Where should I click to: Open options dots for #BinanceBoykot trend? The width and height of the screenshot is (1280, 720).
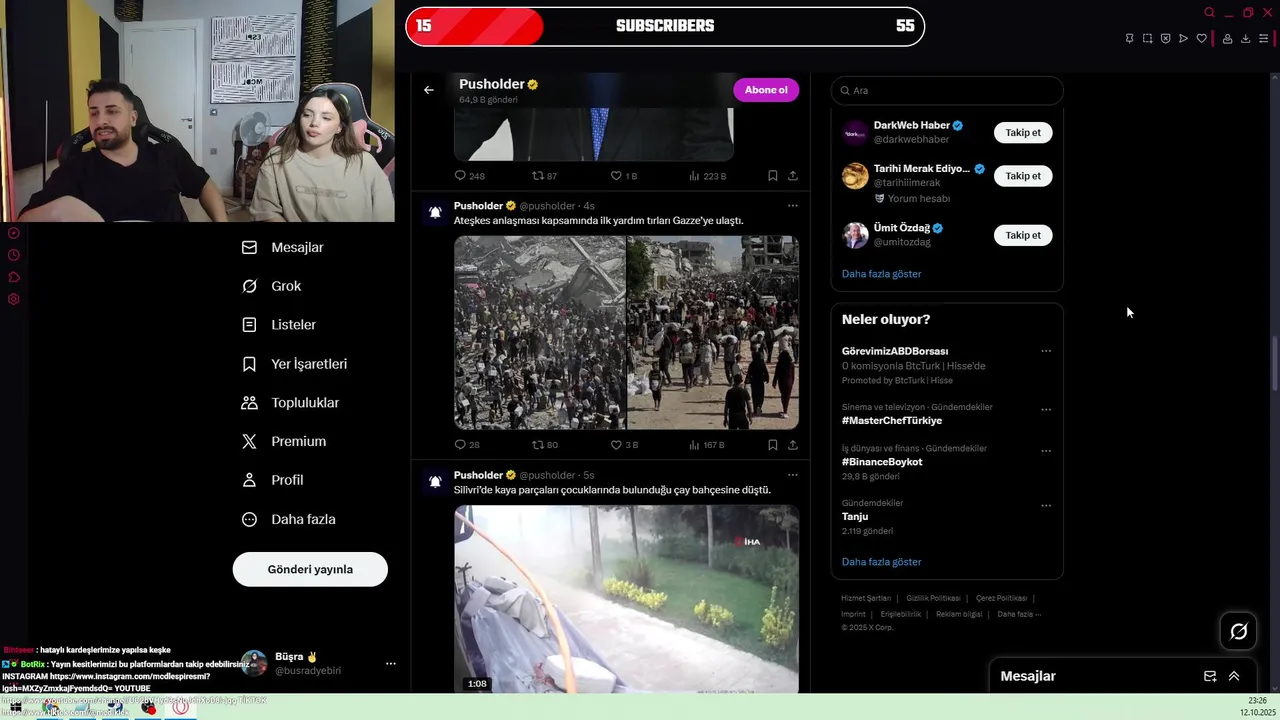point(1046,450)
